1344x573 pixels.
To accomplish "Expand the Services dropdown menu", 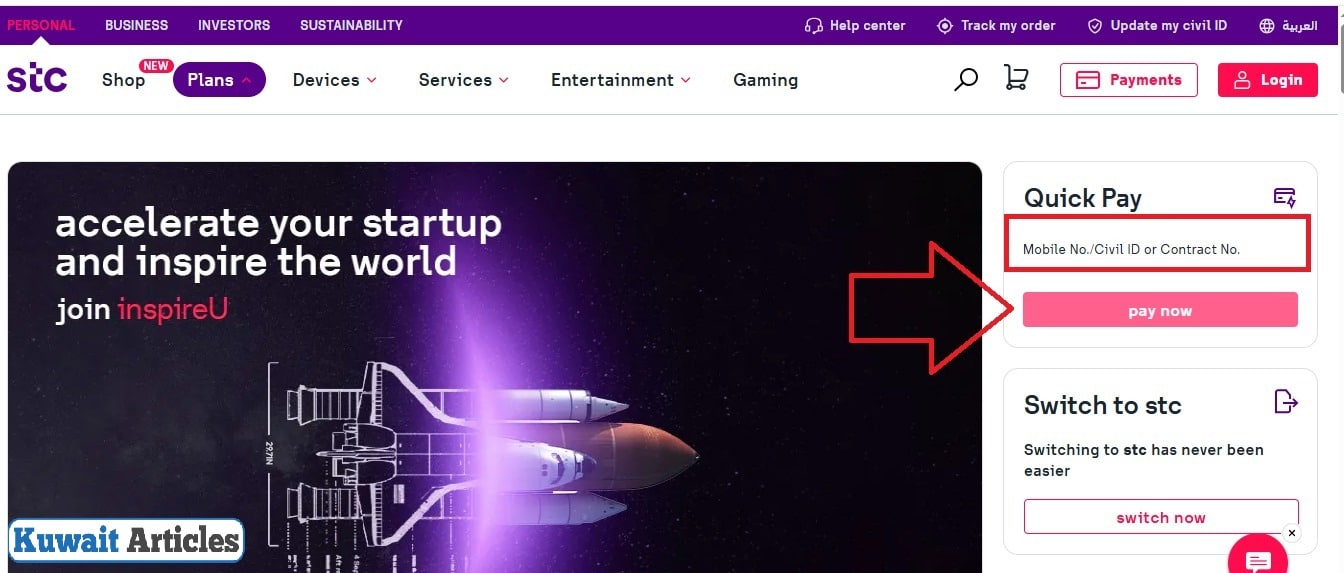I will coord(463,80).
